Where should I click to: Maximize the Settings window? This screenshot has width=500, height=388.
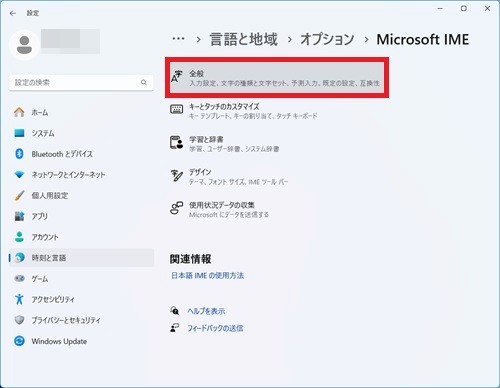(464, 9)
